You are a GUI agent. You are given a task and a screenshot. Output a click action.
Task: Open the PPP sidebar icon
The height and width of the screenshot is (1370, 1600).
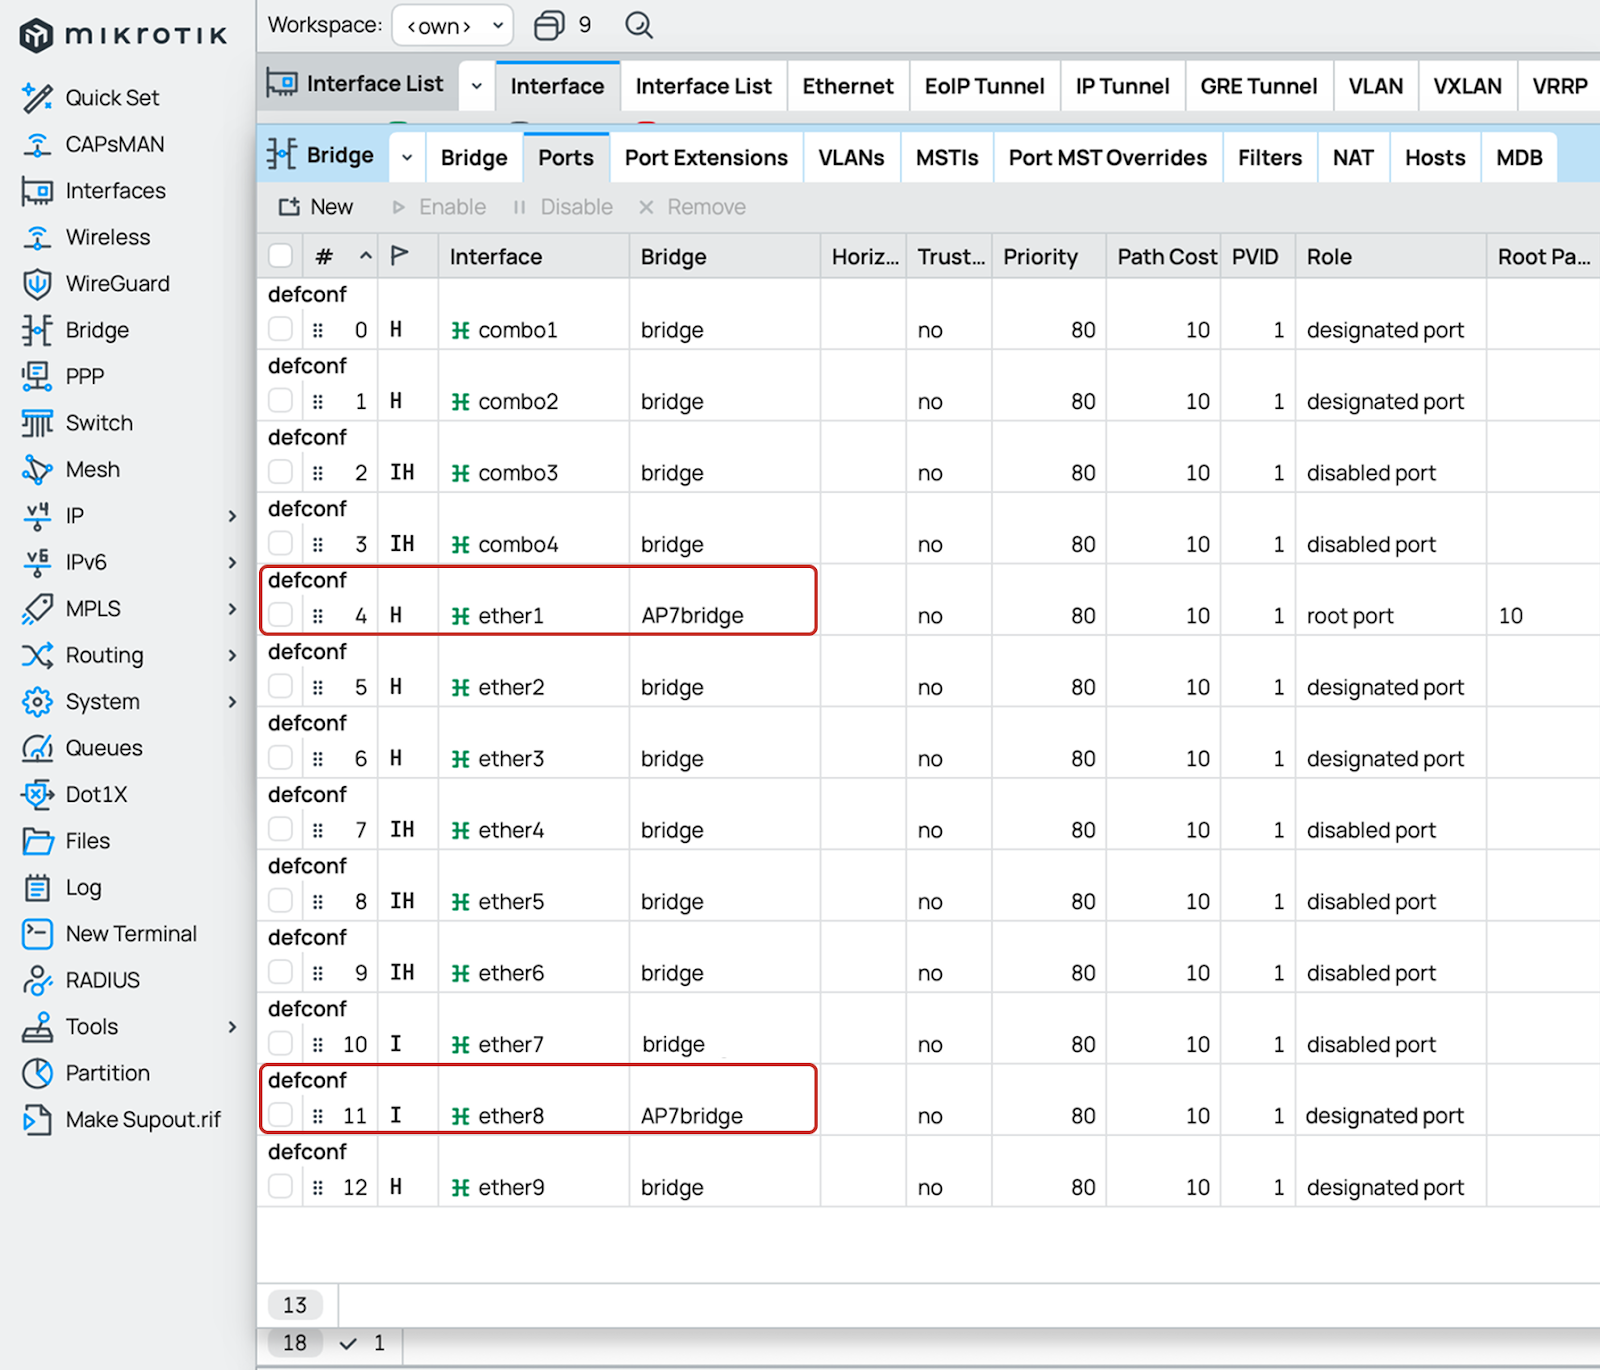pos(37,377)
